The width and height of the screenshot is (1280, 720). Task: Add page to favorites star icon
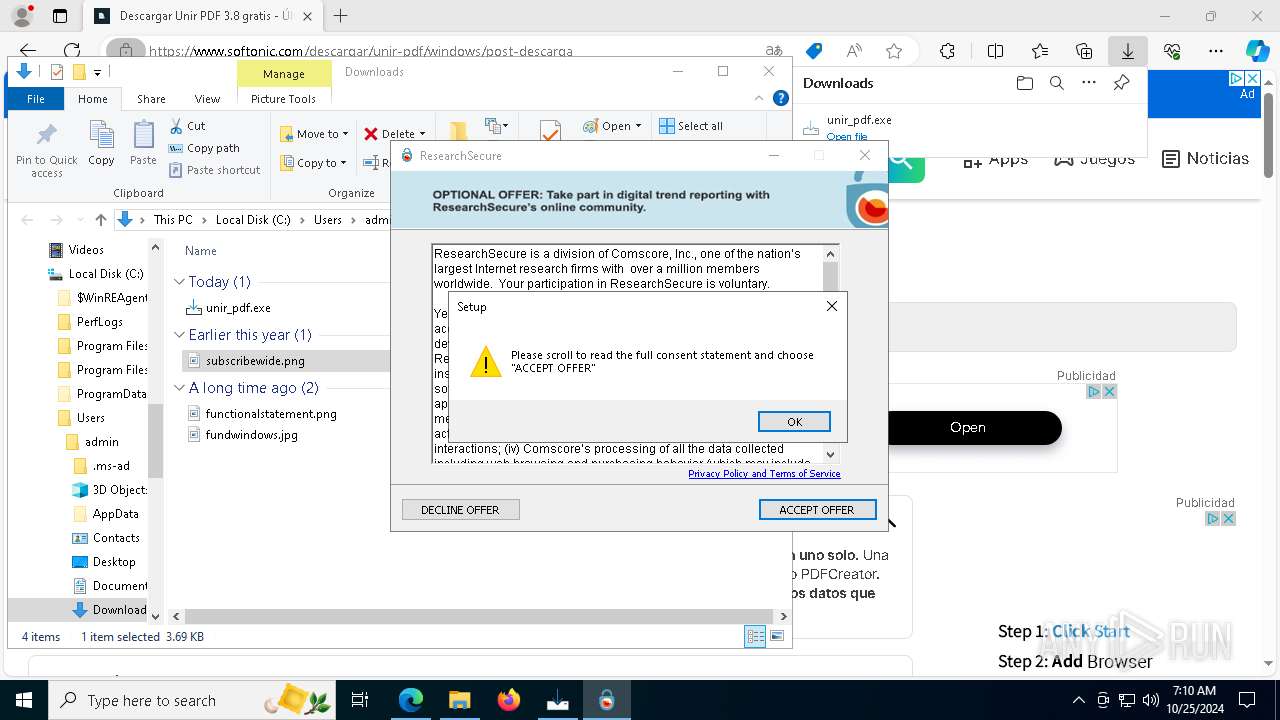(894, 51)
